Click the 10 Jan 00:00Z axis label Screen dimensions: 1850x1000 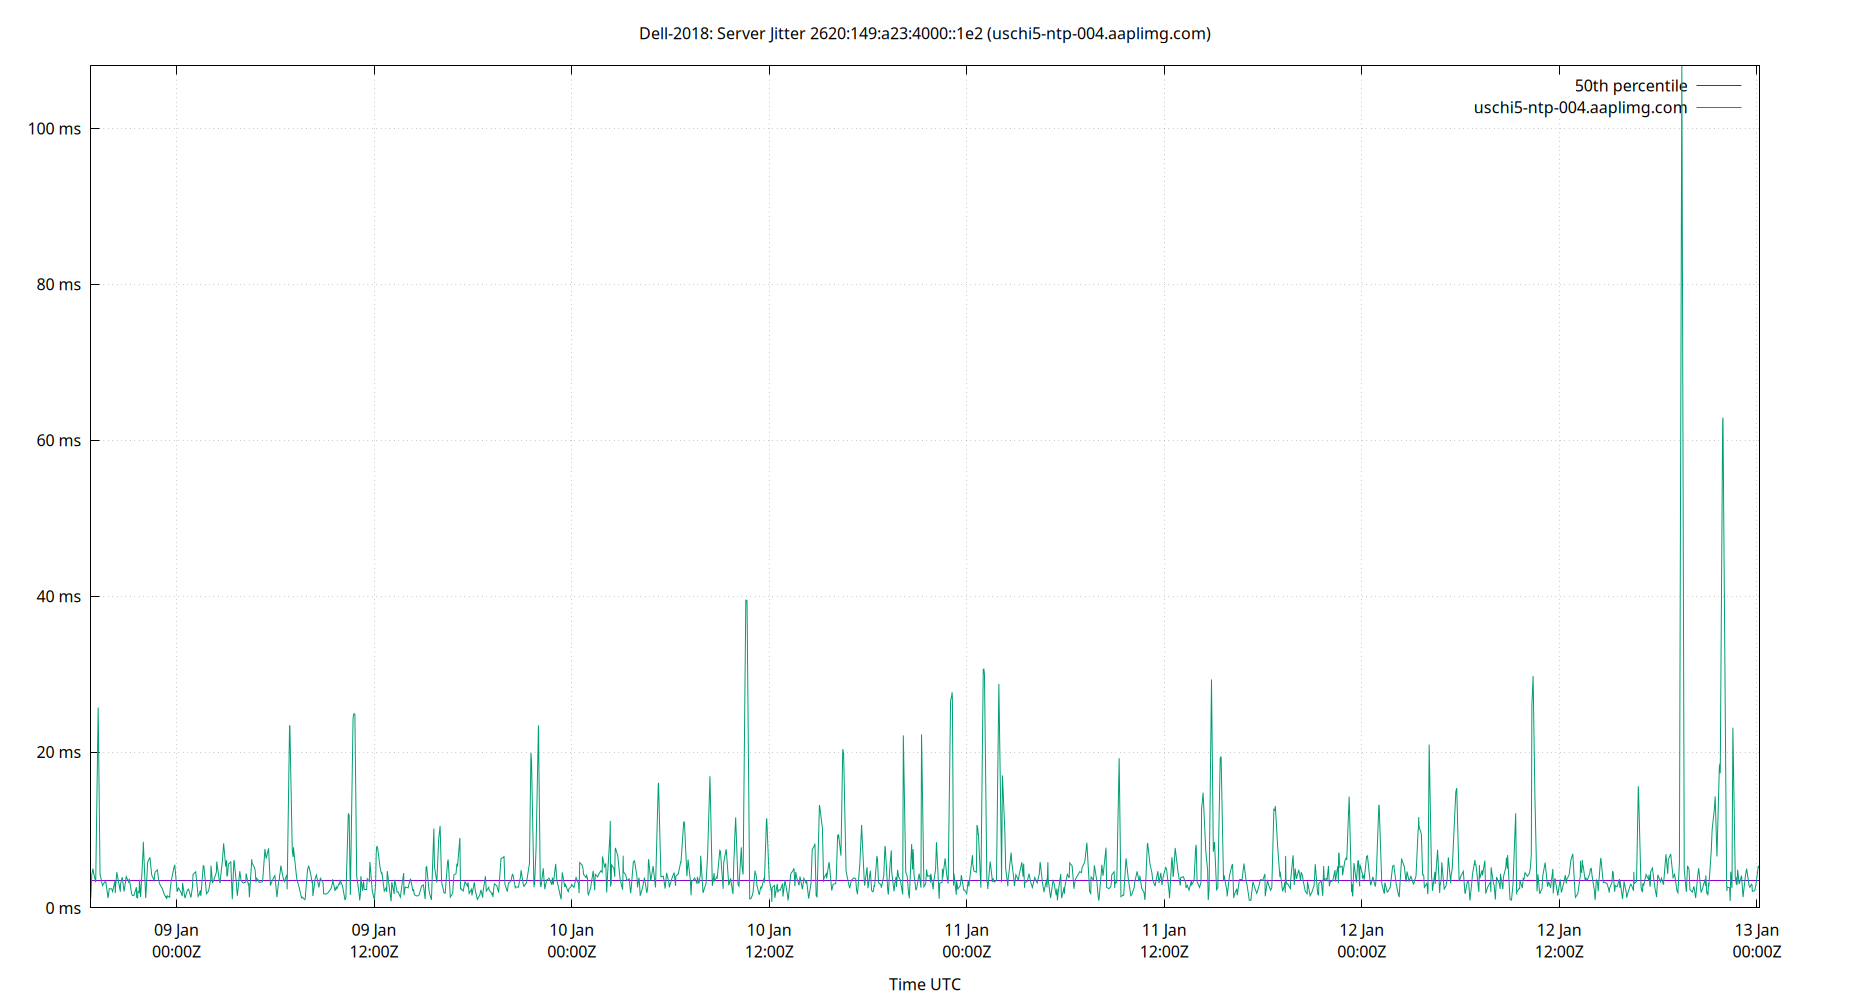pos(571,940)
